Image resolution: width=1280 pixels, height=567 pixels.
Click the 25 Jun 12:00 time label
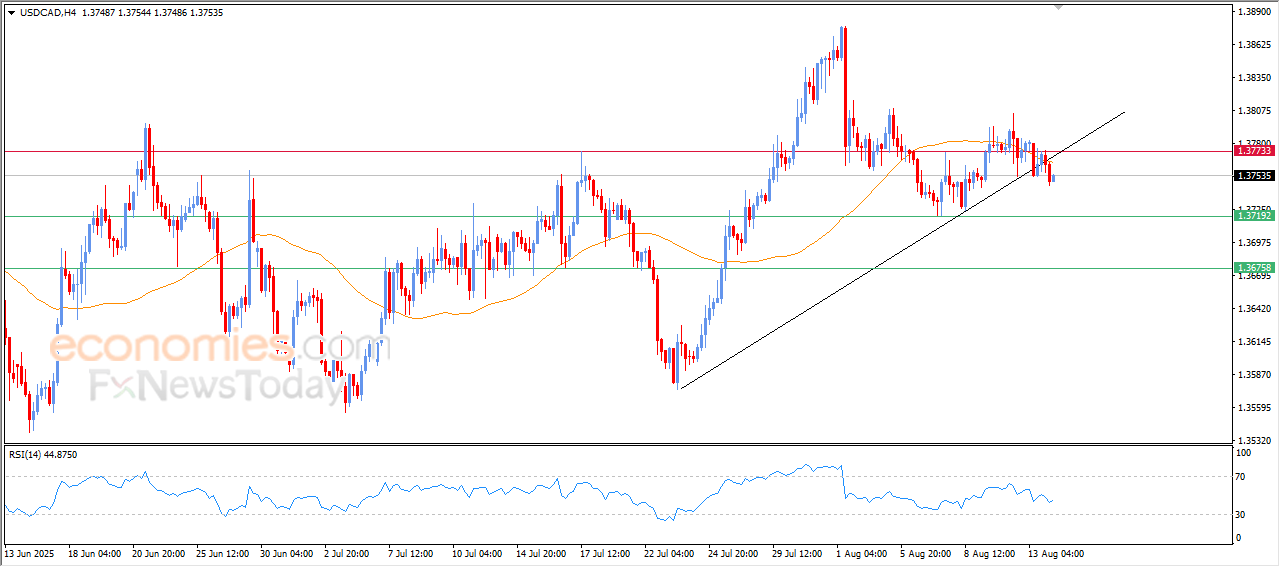point(223,553)
